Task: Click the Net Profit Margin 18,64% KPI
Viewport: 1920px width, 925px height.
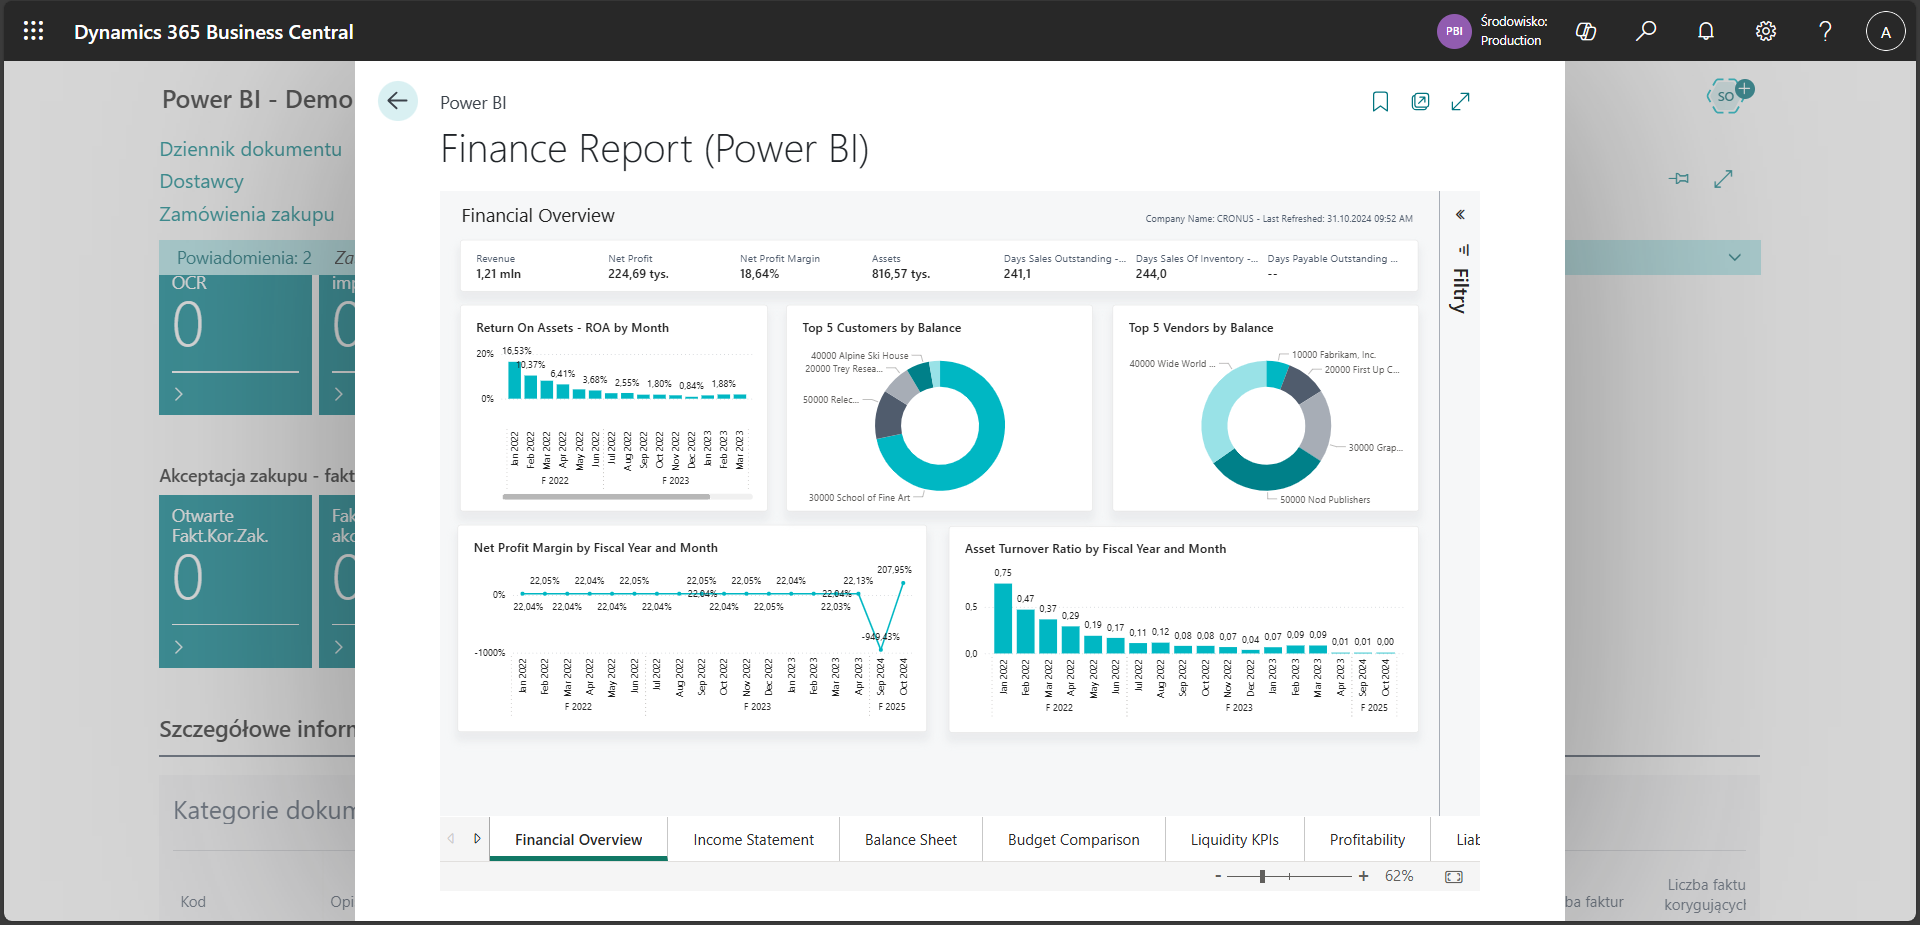Action: click(x=780, y=266)
